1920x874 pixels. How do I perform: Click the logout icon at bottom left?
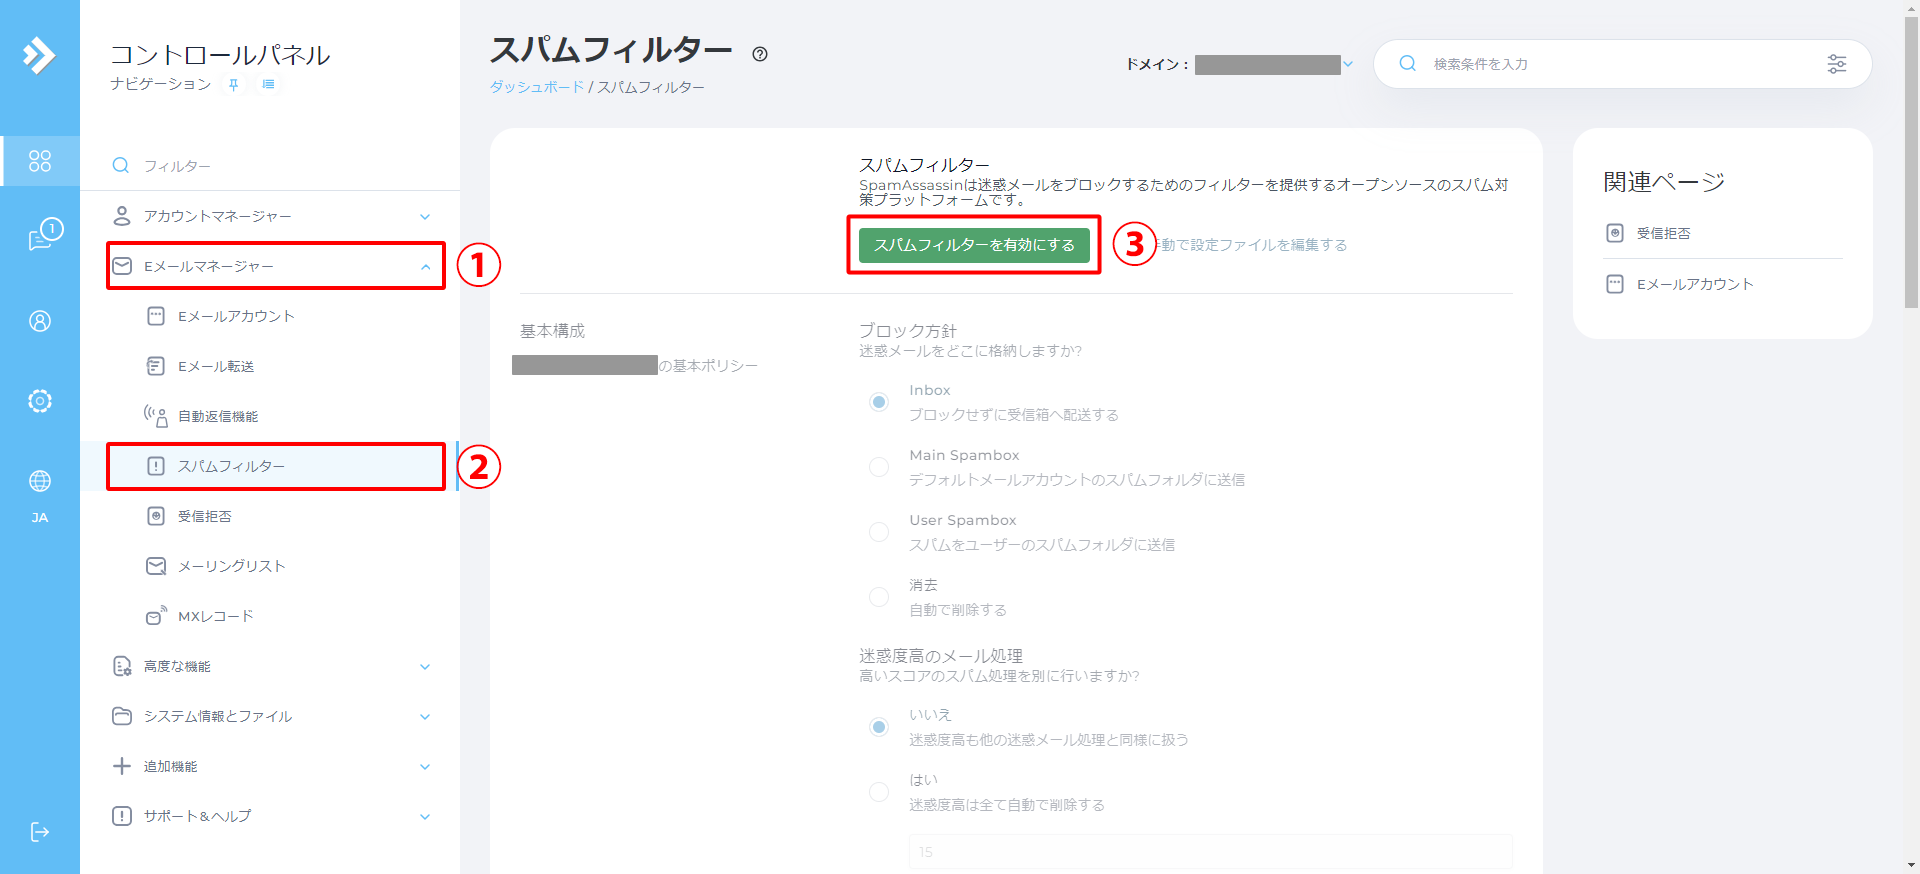pos(40,832)
